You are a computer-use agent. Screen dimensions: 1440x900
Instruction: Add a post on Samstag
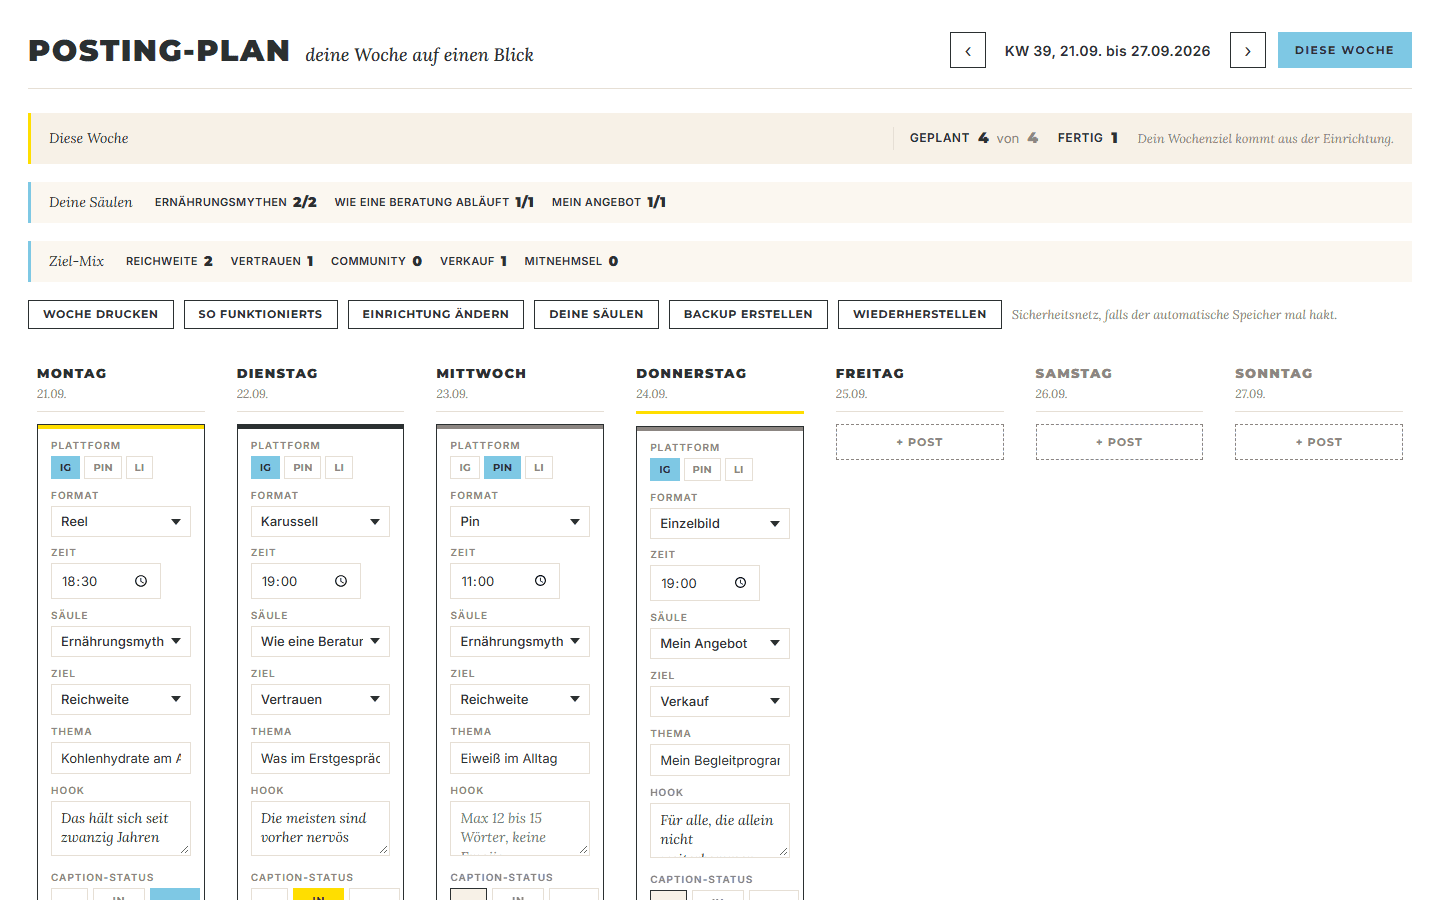tap(1119, 442)
